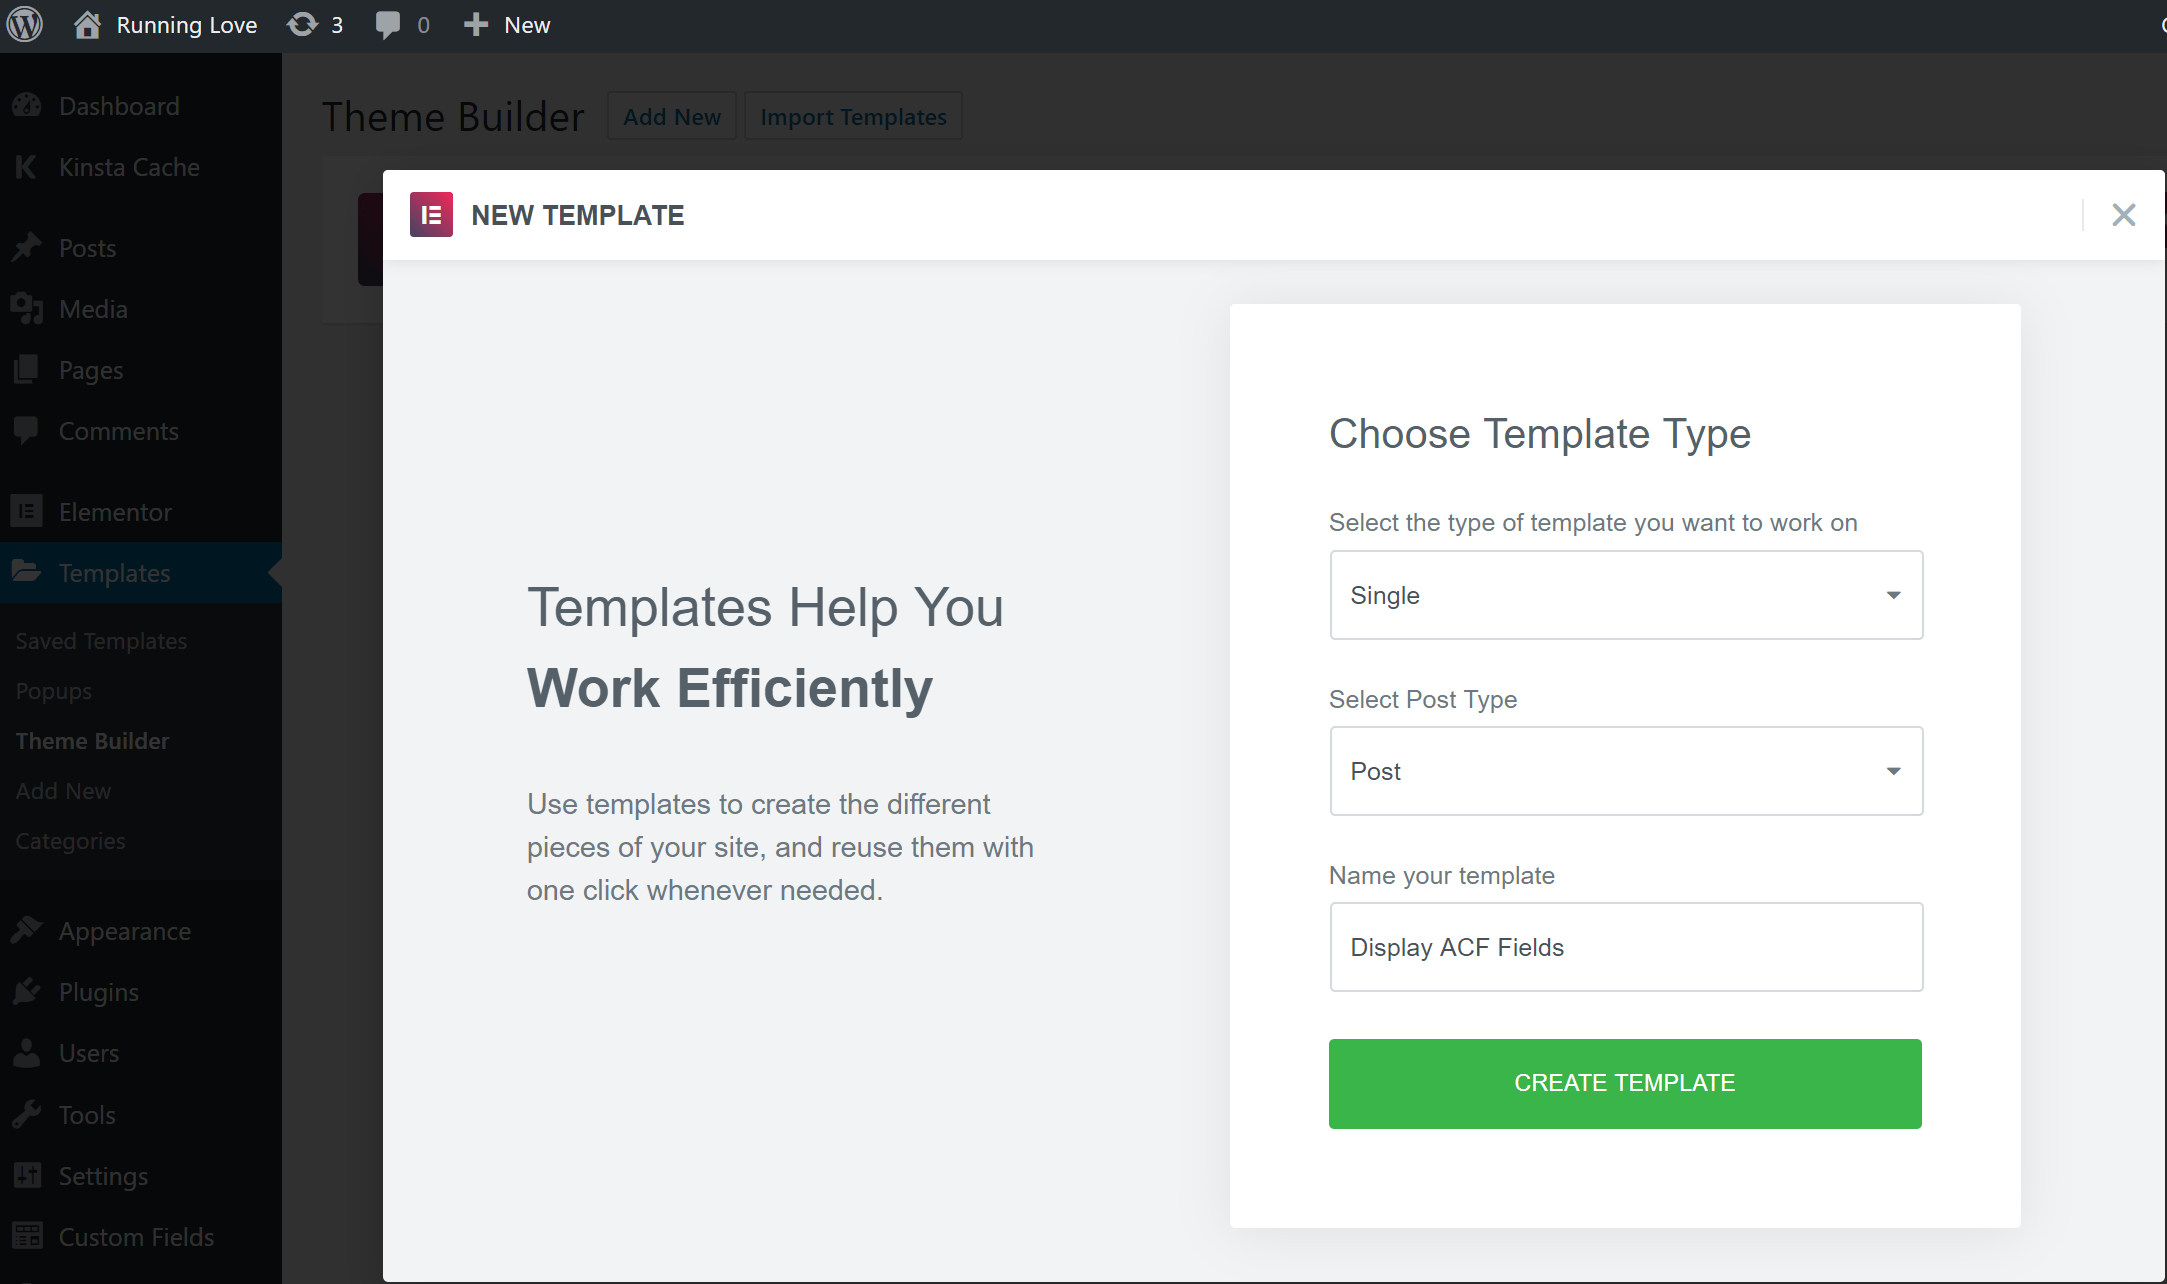2167x1284 pixels.
Task: Click the comments icon showing 0 in top bar
Action: (394, 23)
